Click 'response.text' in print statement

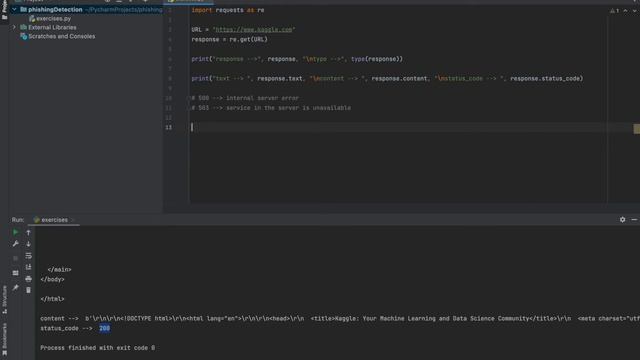click(x=280, y=79)
